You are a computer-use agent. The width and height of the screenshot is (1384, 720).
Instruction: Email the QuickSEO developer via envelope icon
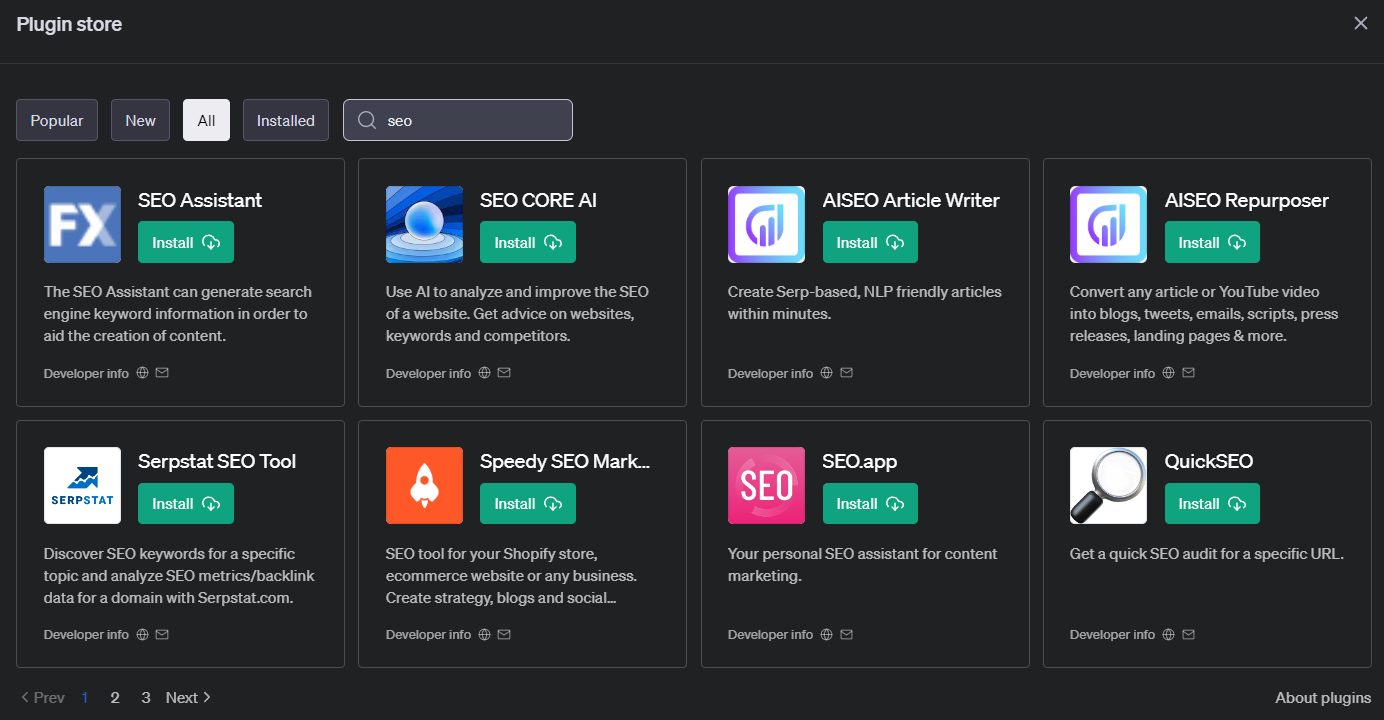point(1188,634)
